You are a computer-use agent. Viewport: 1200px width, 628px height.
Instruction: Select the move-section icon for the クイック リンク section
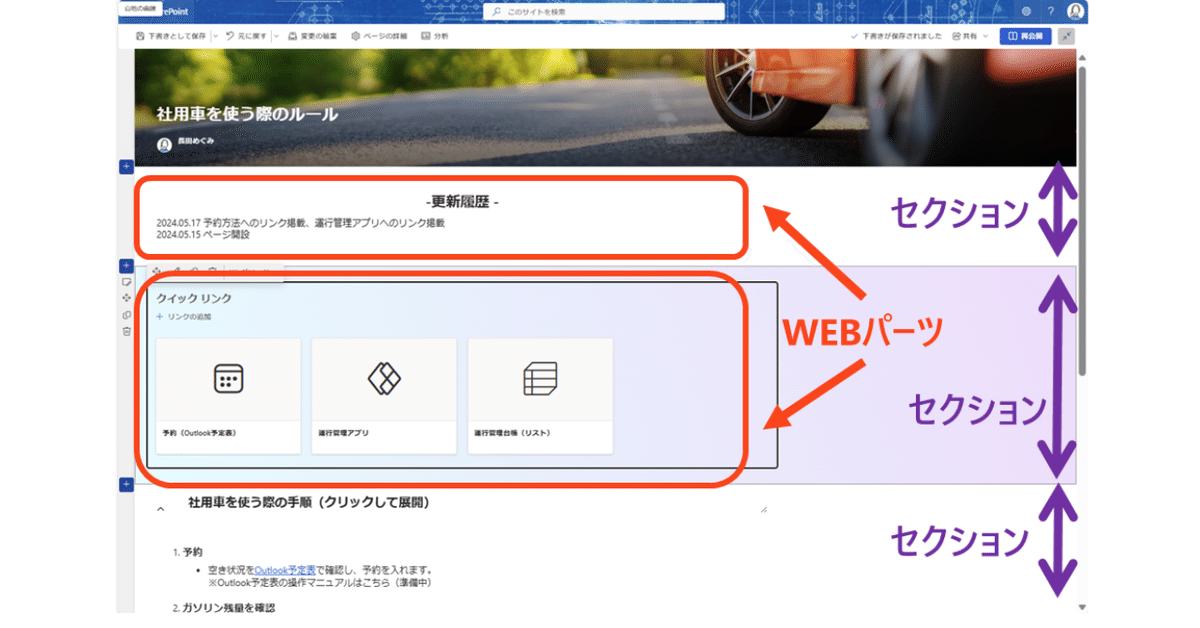click(x=126, y=298)
